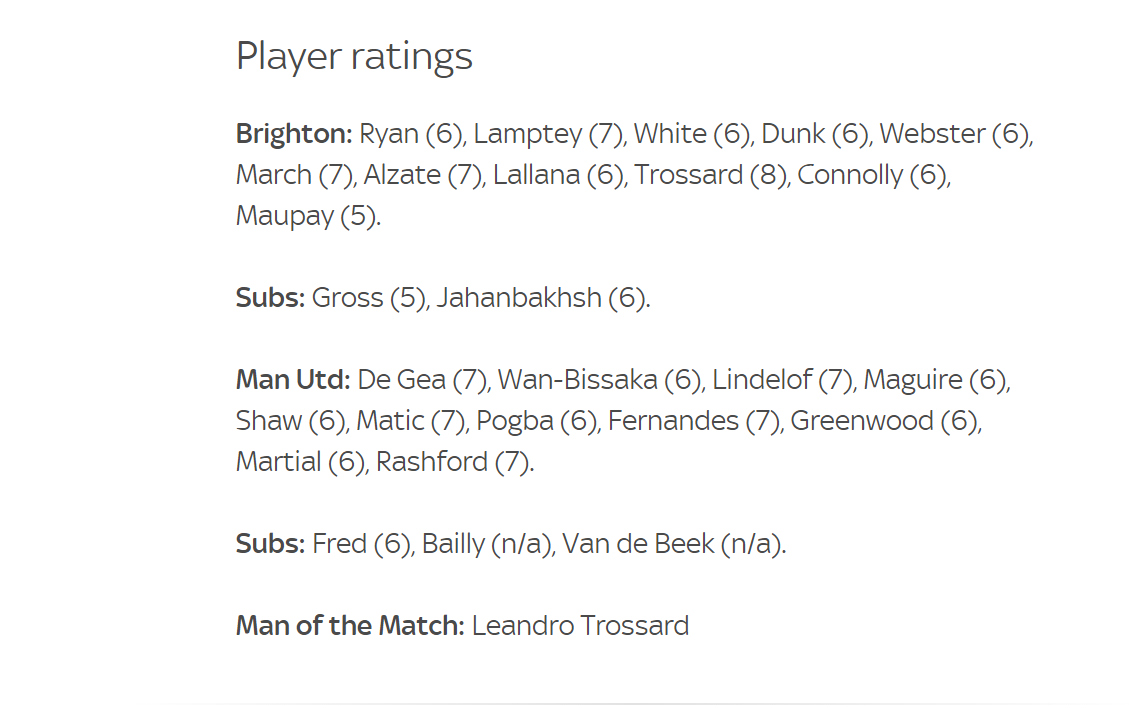
Task: Click on De Gea (7) text
Action: [x=422, y=380]
